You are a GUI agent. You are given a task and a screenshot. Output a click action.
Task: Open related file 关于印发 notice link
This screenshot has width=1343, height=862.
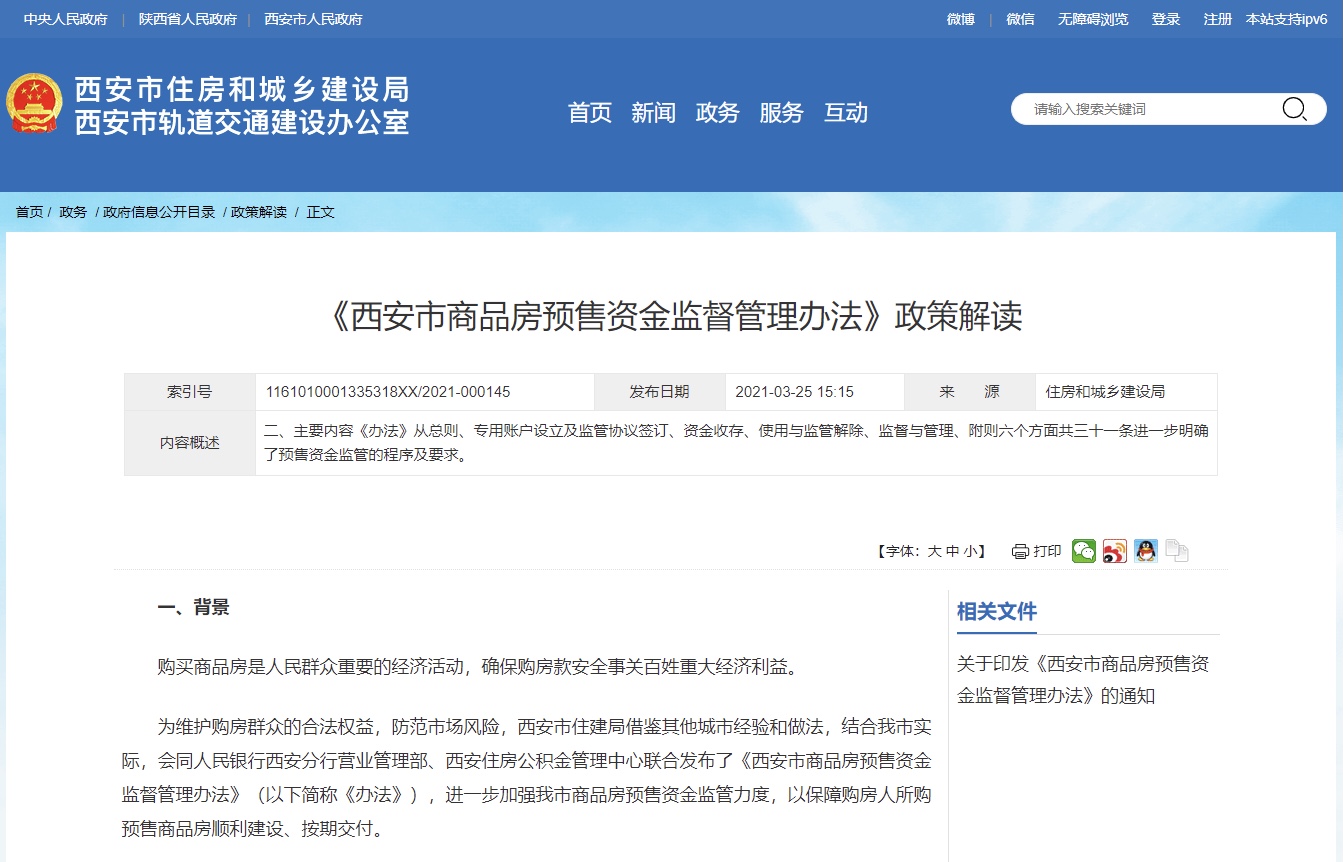1083,679
